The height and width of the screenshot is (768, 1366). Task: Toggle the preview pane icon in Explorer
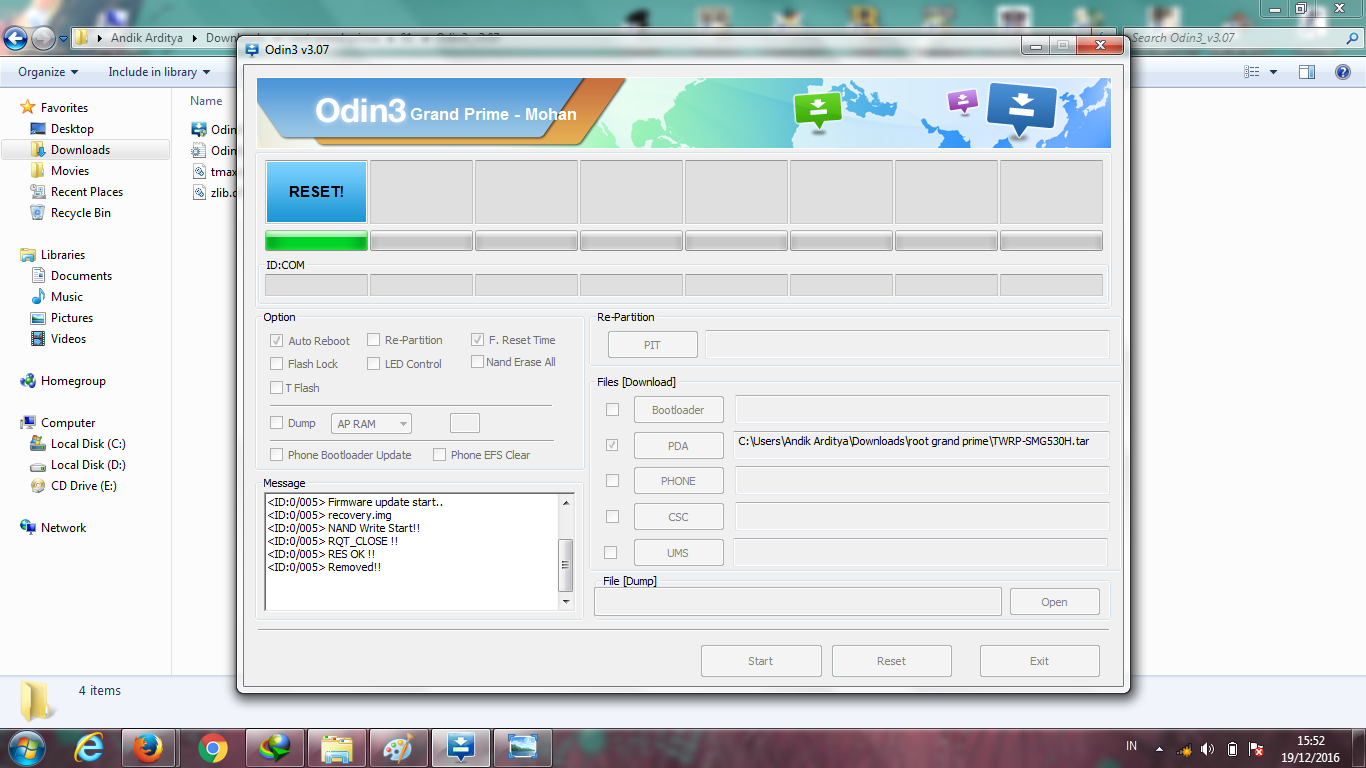point(1307,72)
